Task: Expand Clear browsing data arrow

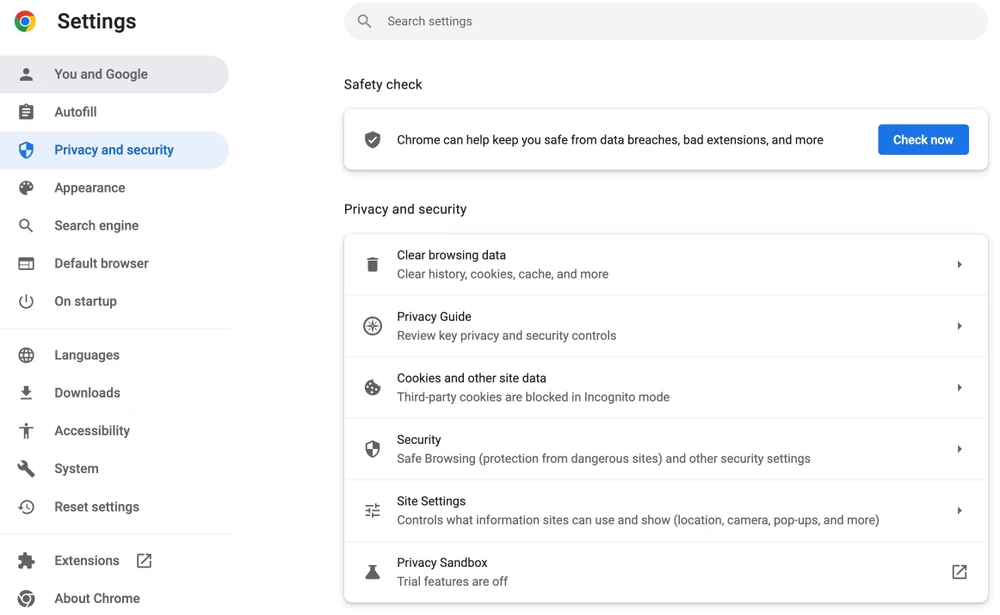Action: pos(959,265)
